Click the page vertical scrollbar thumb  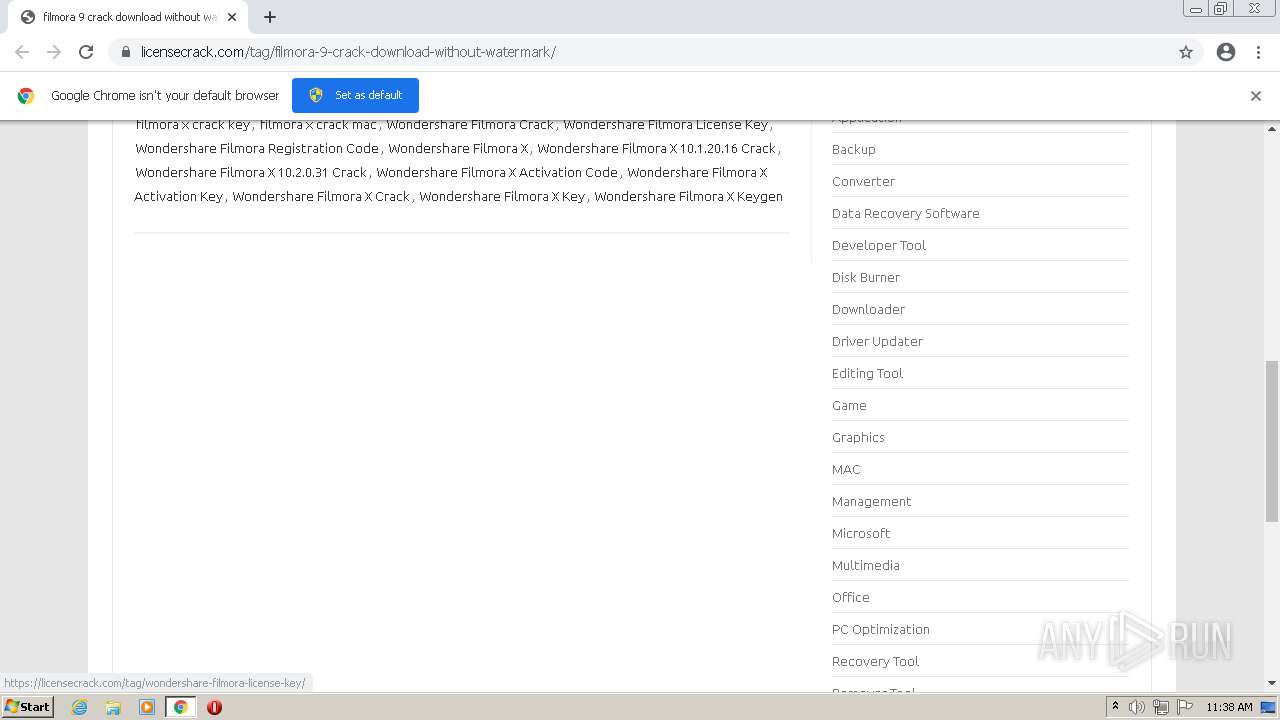point(1272,441)
